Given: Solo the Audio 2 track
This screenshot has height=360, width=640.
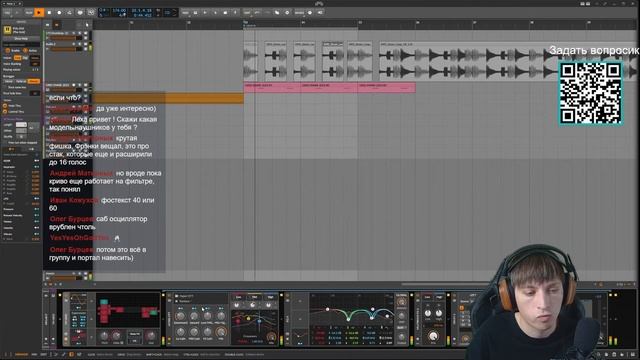Looking at the screenshot, I should (80, 44).
